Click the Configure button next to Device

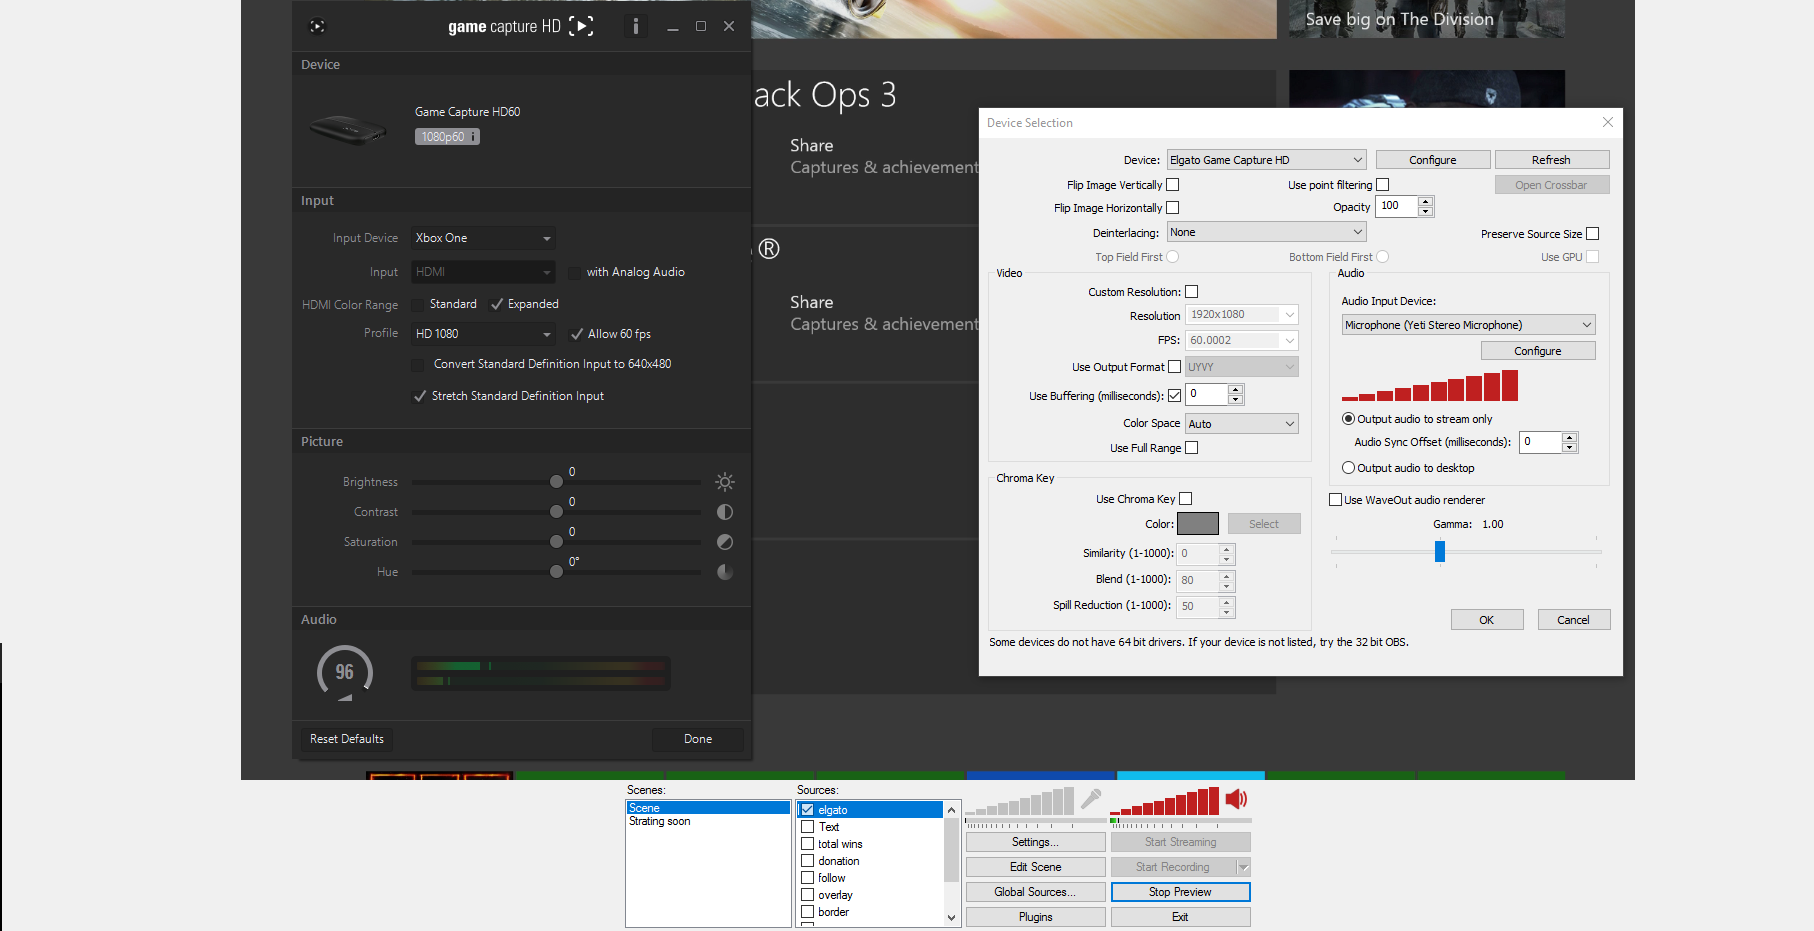click(1433, 160)
